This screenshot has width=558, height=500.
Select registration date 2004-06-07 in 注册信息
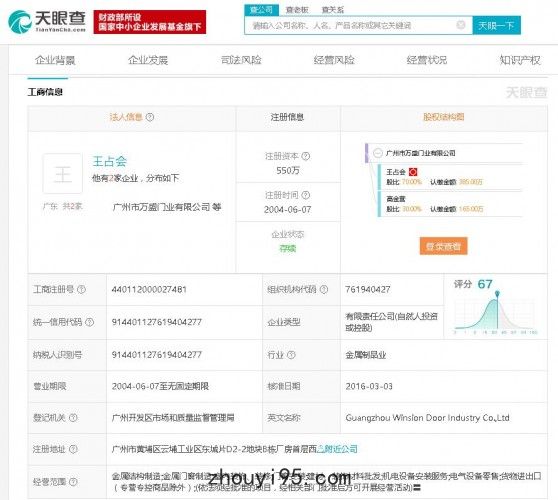[288, 210]
